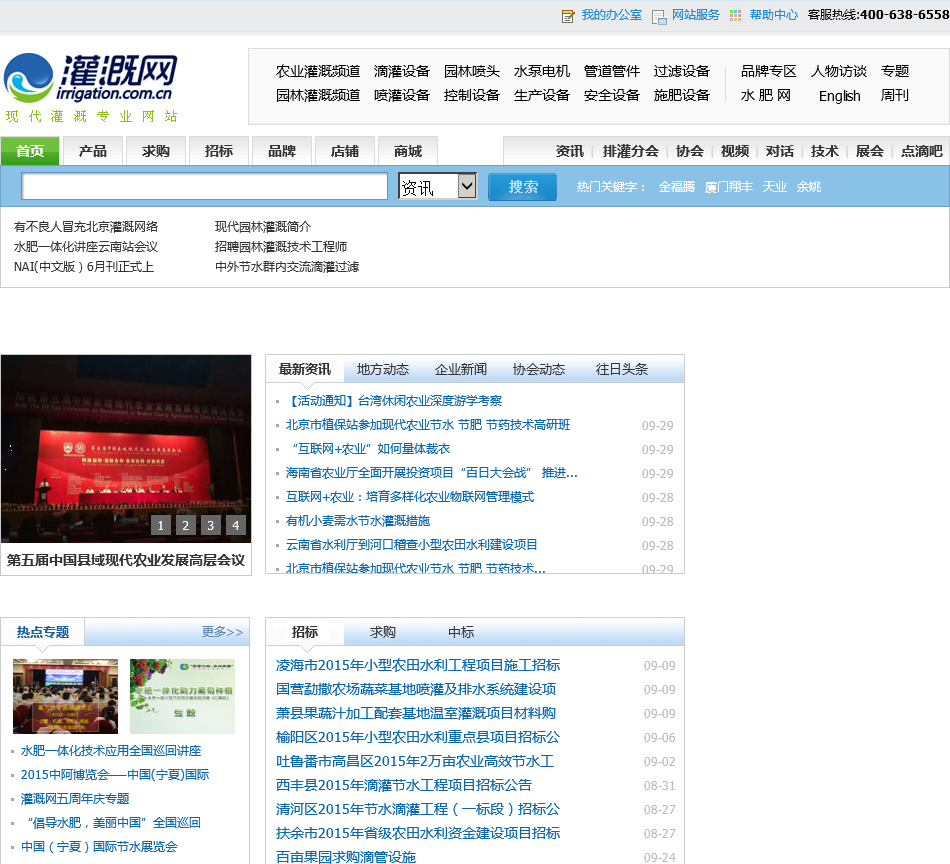
Task: Open 点滴吧 in secondary navigation
Action: tap(921, 151)
